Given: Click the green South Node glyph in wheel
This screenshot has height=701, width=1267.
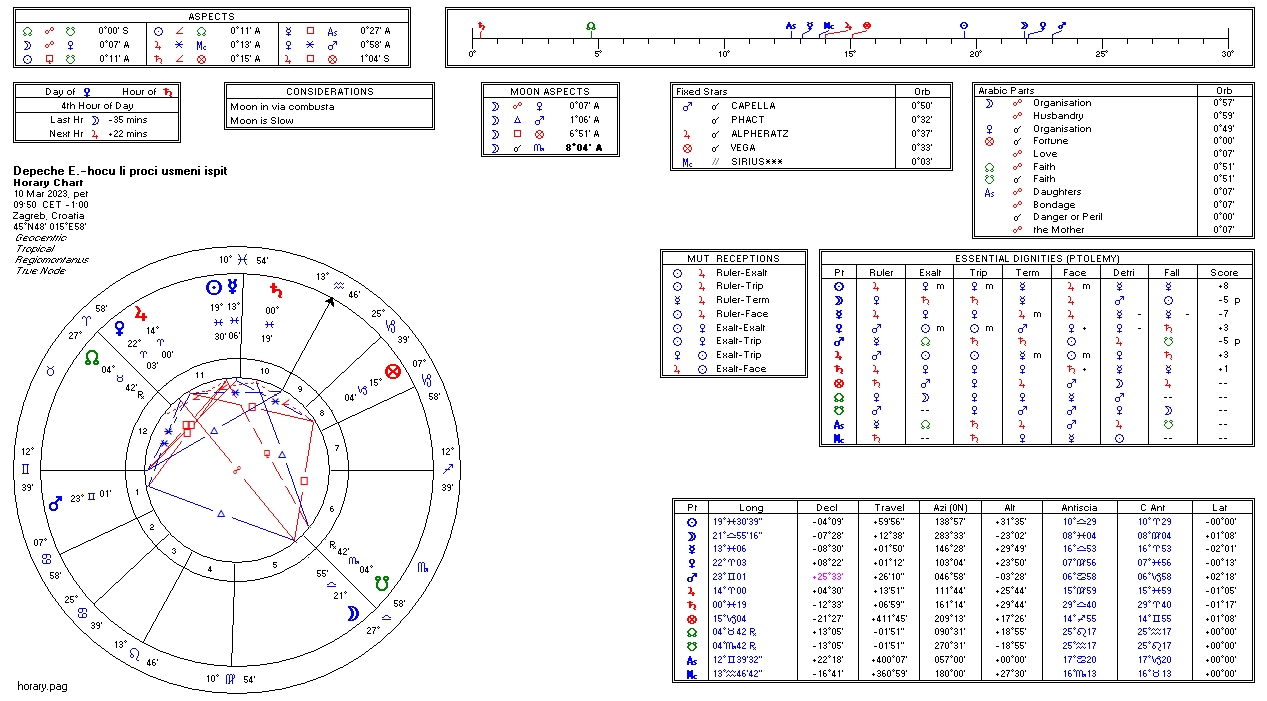Looking at the screenshot, I should tap(380, 581).
